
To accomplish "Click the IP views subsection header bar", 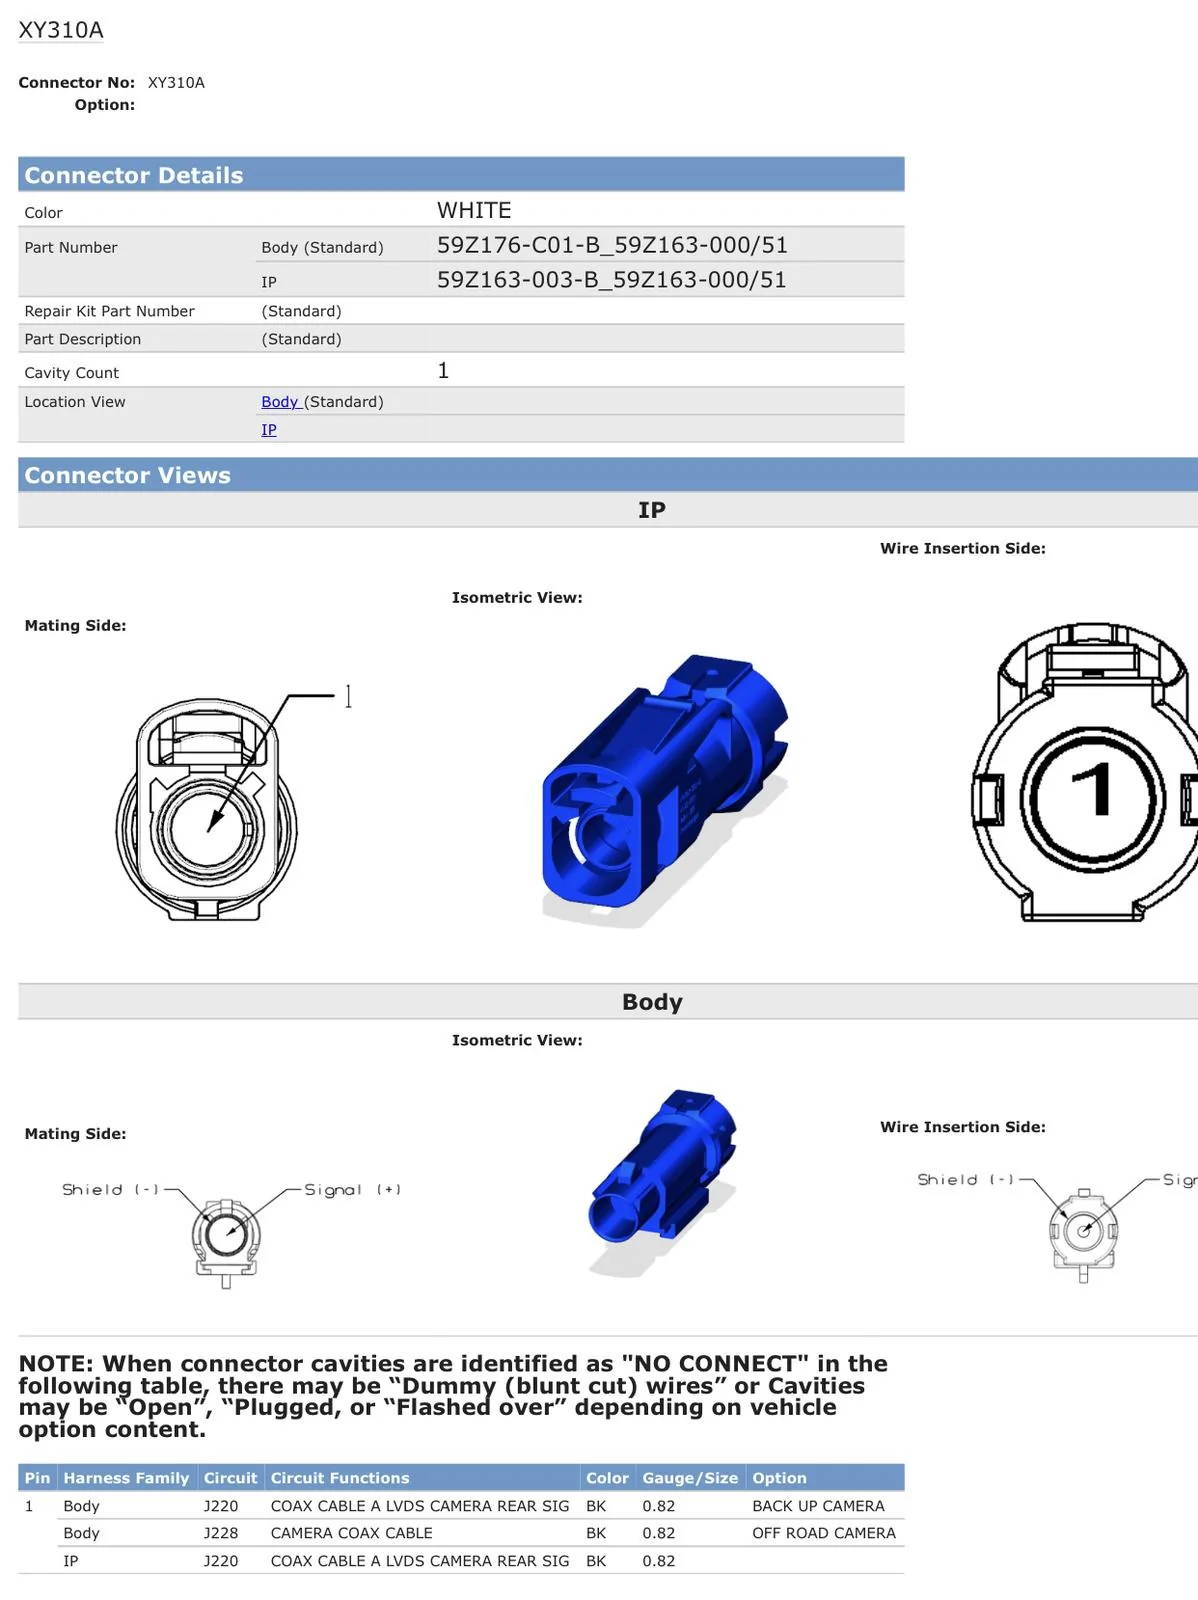I will click(608, 510).
